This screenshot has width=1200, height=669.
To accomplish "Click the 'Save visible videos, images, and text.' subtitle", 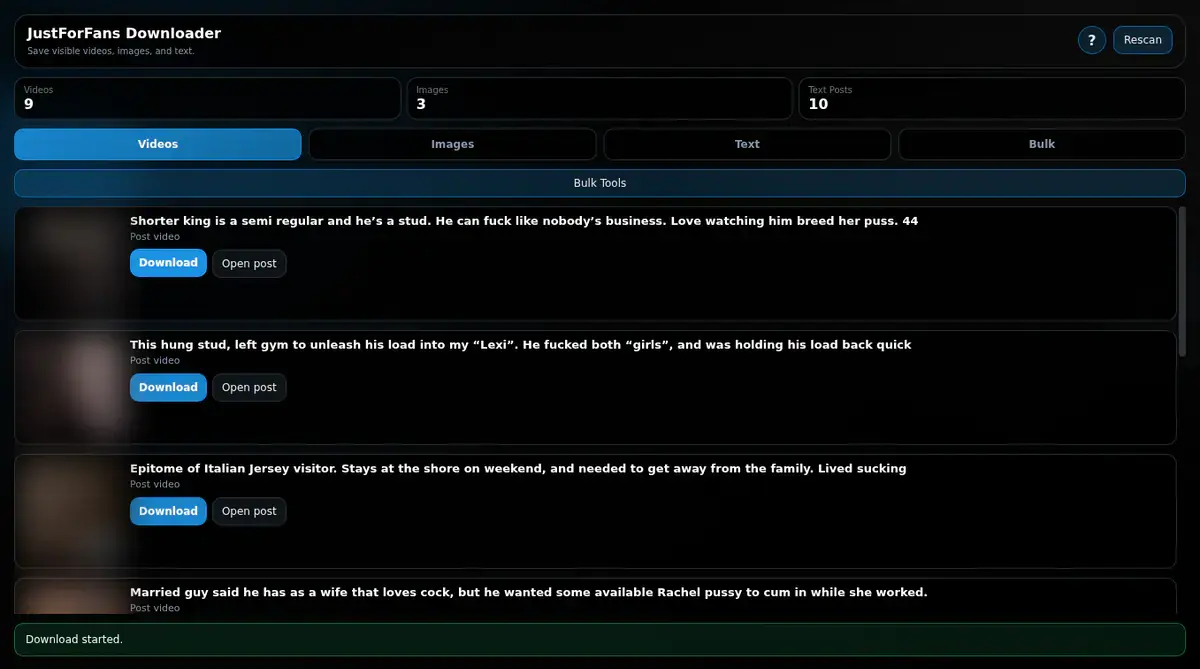I will [111, 51].
